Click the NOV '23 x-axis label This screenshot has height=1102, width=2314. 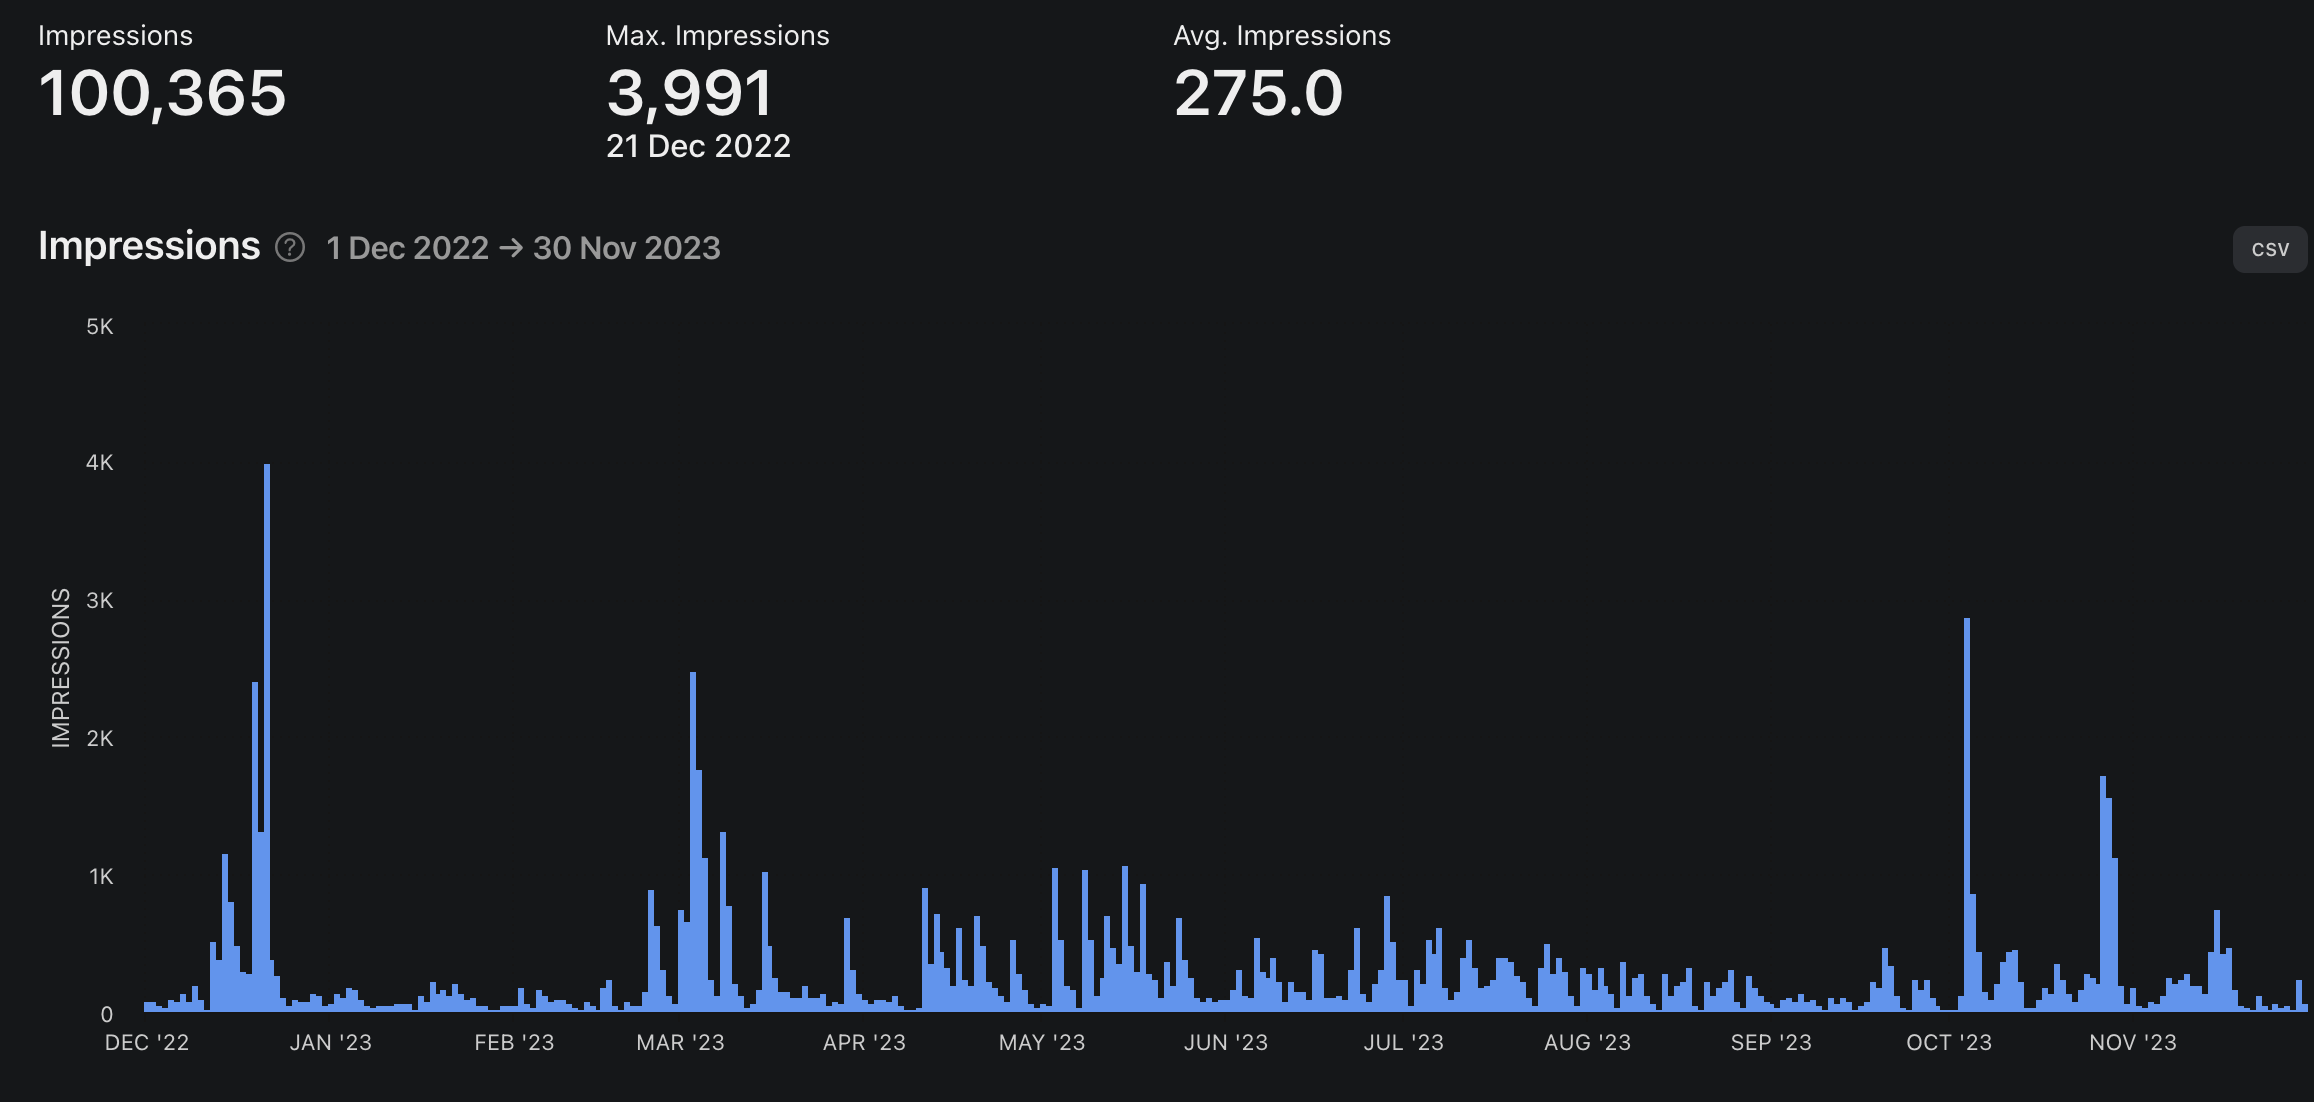(2132, 1042)
